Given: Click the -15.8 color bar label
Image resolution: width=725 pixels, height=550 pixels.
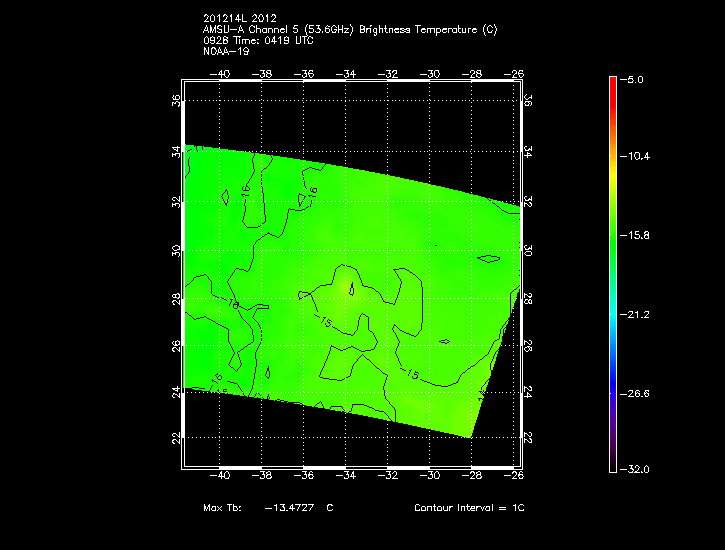Looking at the screenshot, I should pos(636,235).
